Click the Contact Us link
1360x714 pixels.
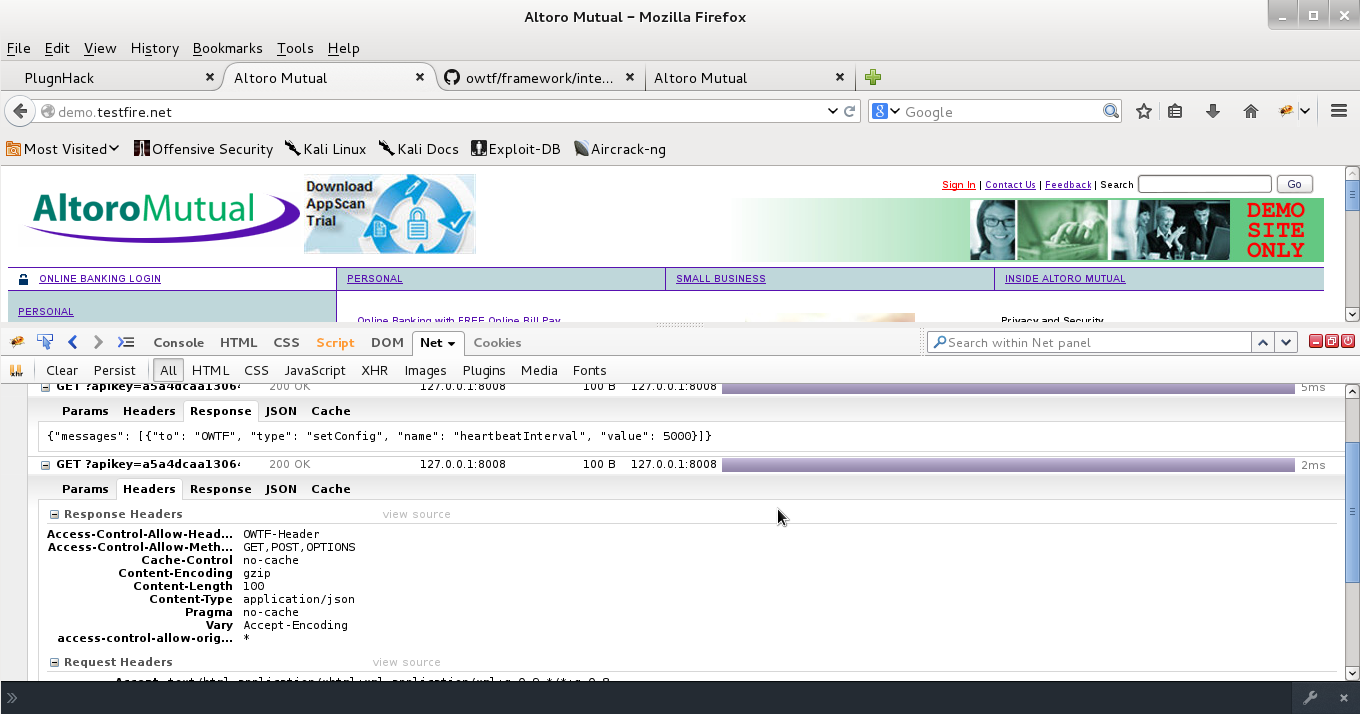tap(1010, 185)
